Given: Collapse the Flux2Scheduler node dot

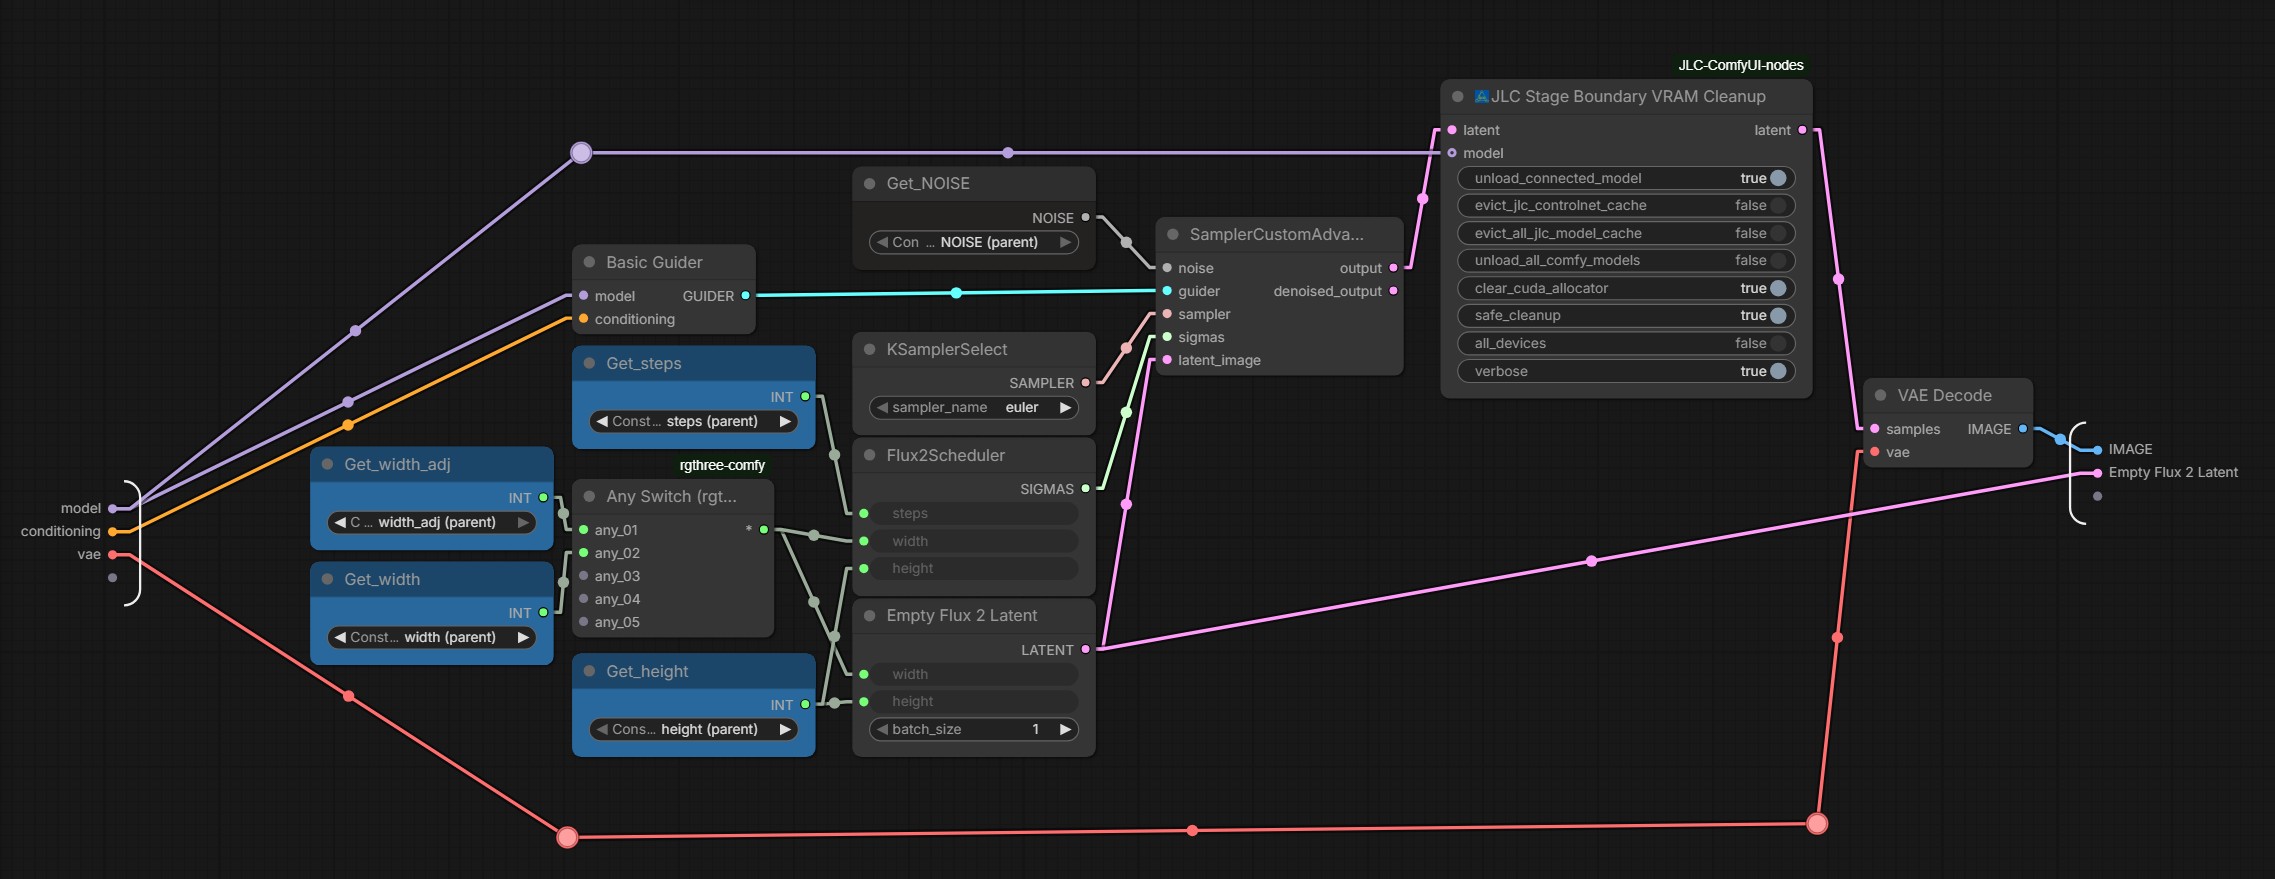Looking at the screenshot, I should (x=869, y=455).
